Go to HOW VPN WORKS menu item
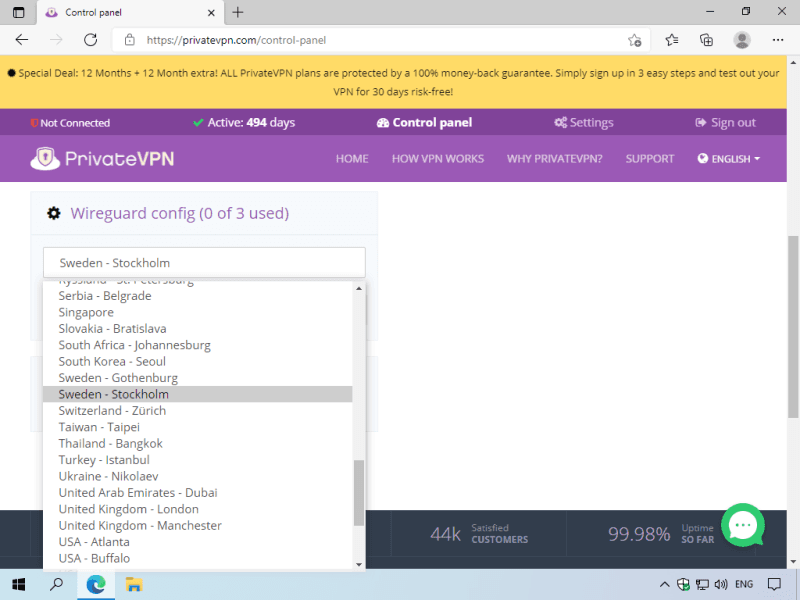This screenshot has height=600, width=800. tap(437, 159)
